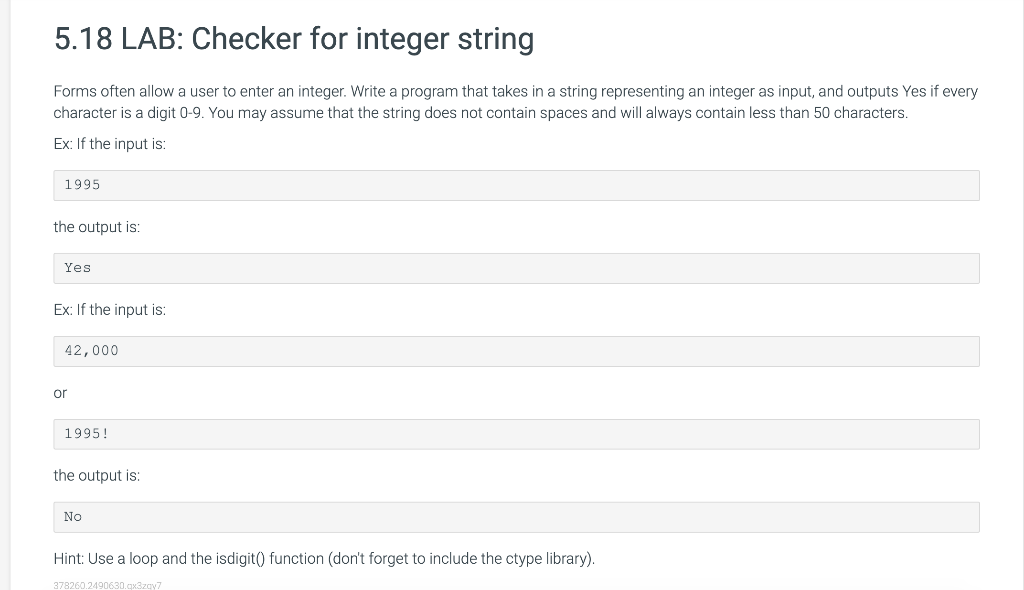
Task: Click the text '1995' inside first box
Action: click(x=82, y=185)
